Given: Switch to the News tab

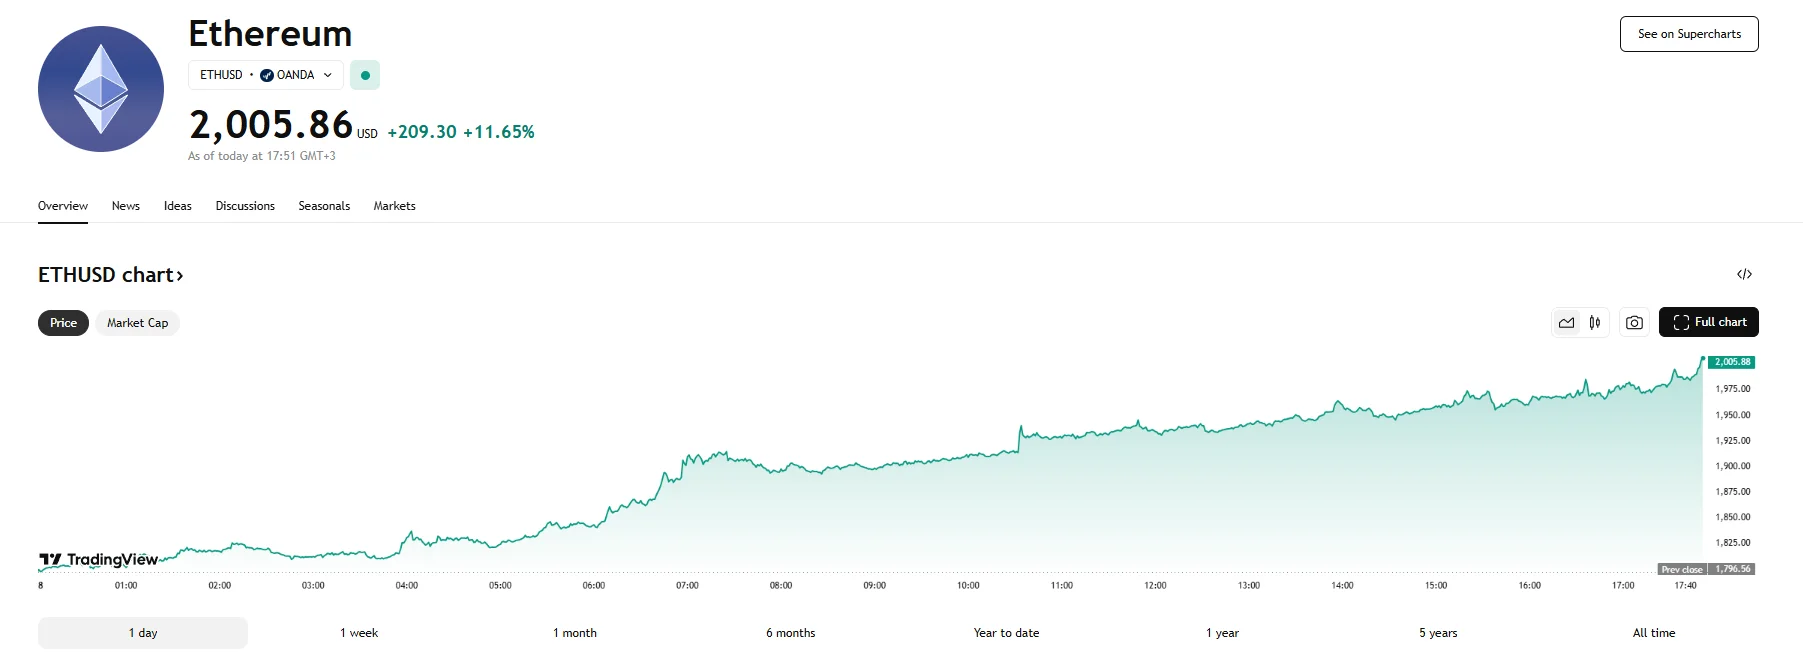Looking at the screenshot, I should (x=126, y=206).
